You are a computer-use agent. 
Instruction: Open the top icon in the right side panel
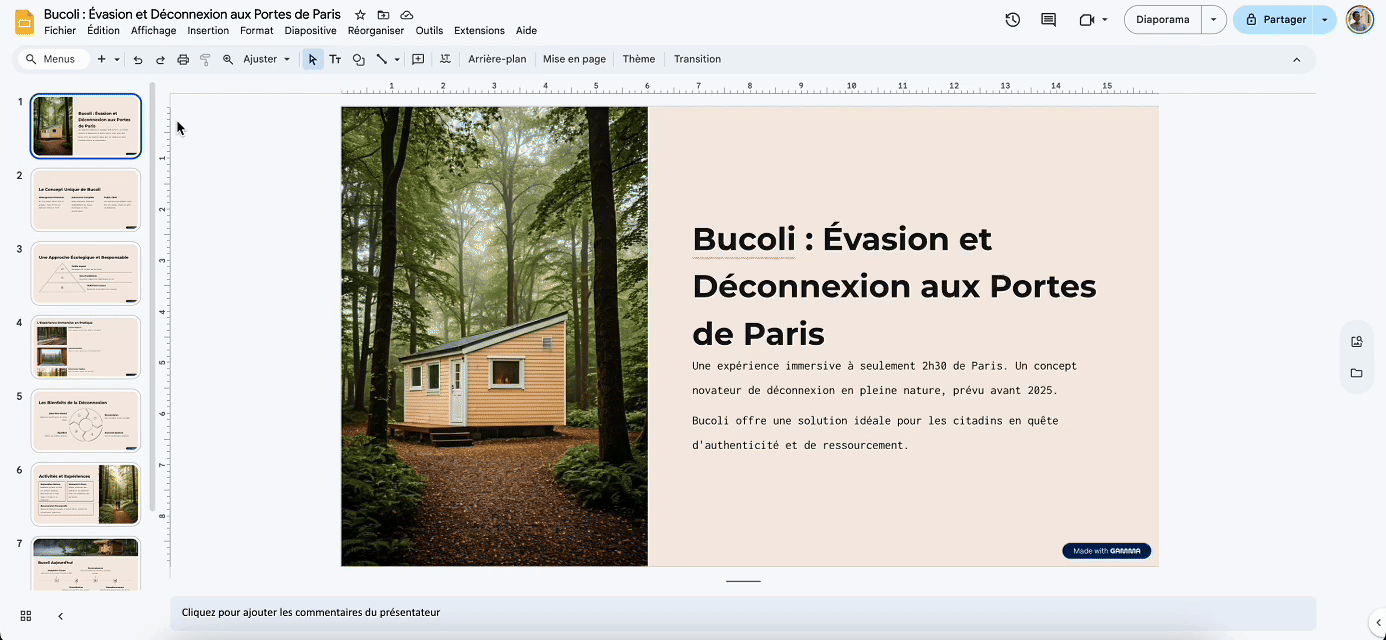coord(1356,341)
